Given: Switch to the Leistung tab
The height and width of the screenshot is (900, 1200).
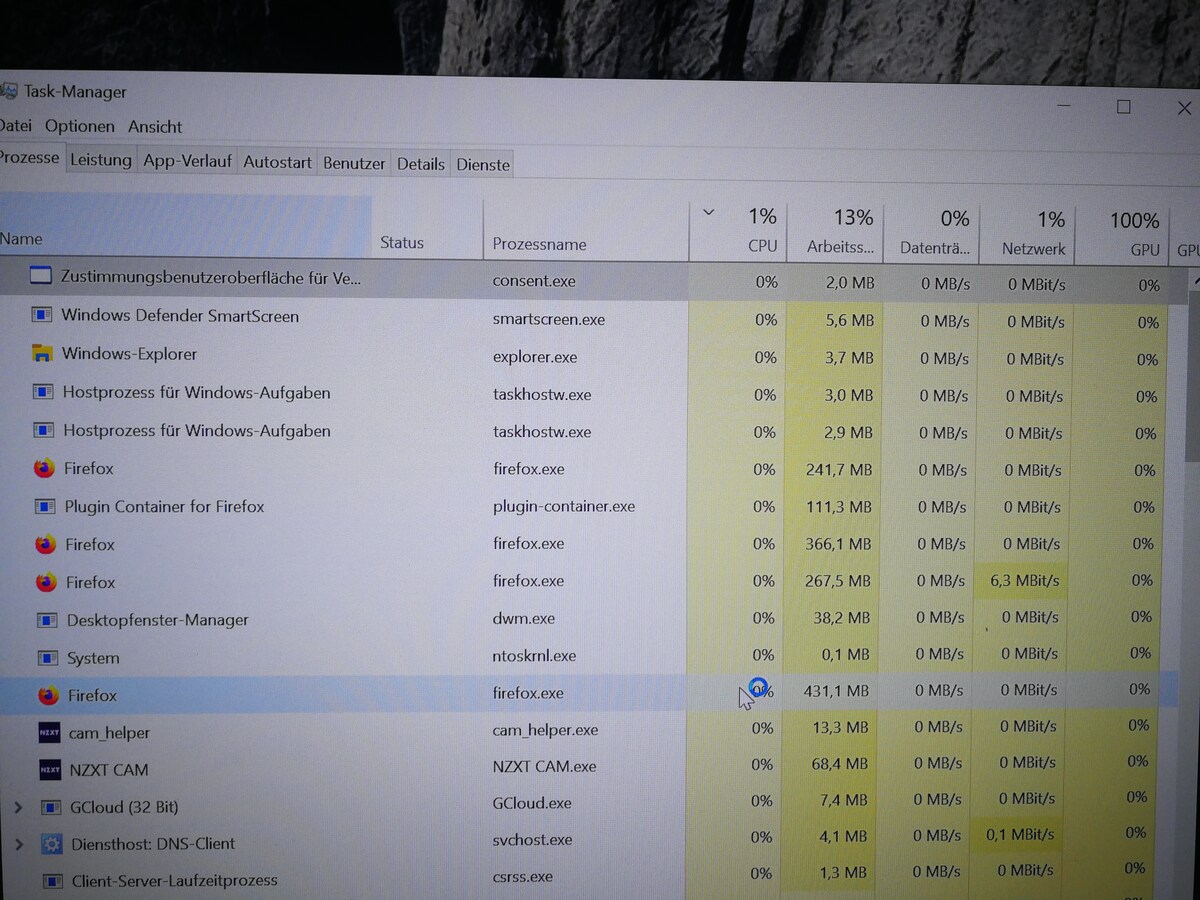Looking at the screenshot, I should 101,160.
